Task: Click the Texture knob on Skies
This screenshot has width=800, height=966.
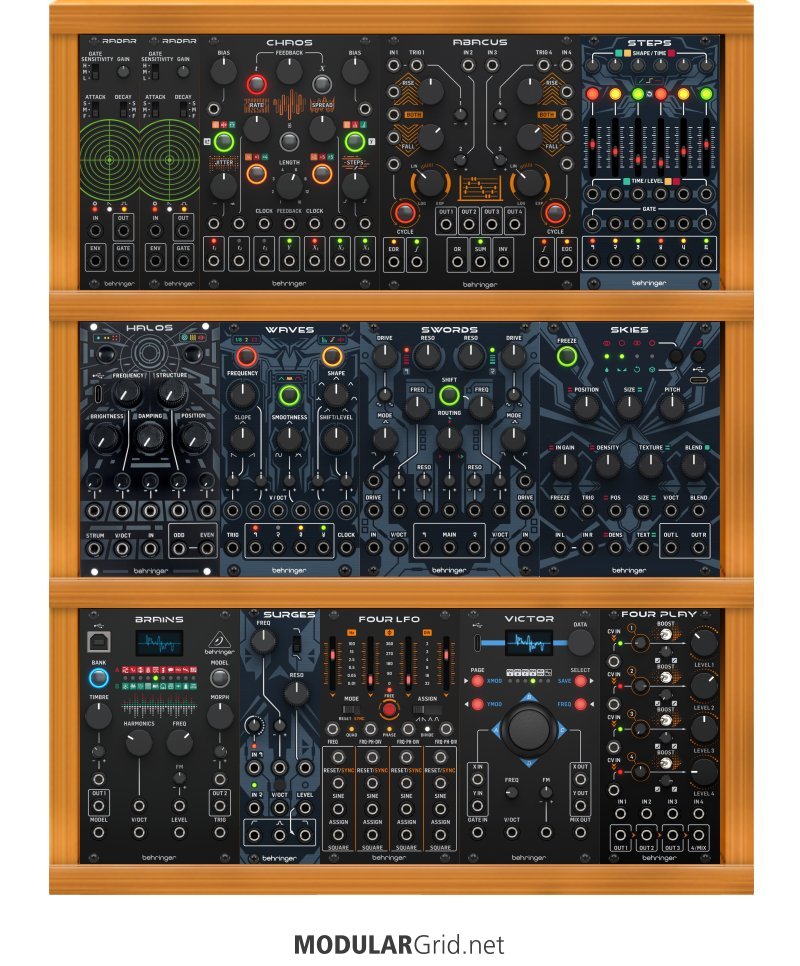Action: tap(650, 465)
